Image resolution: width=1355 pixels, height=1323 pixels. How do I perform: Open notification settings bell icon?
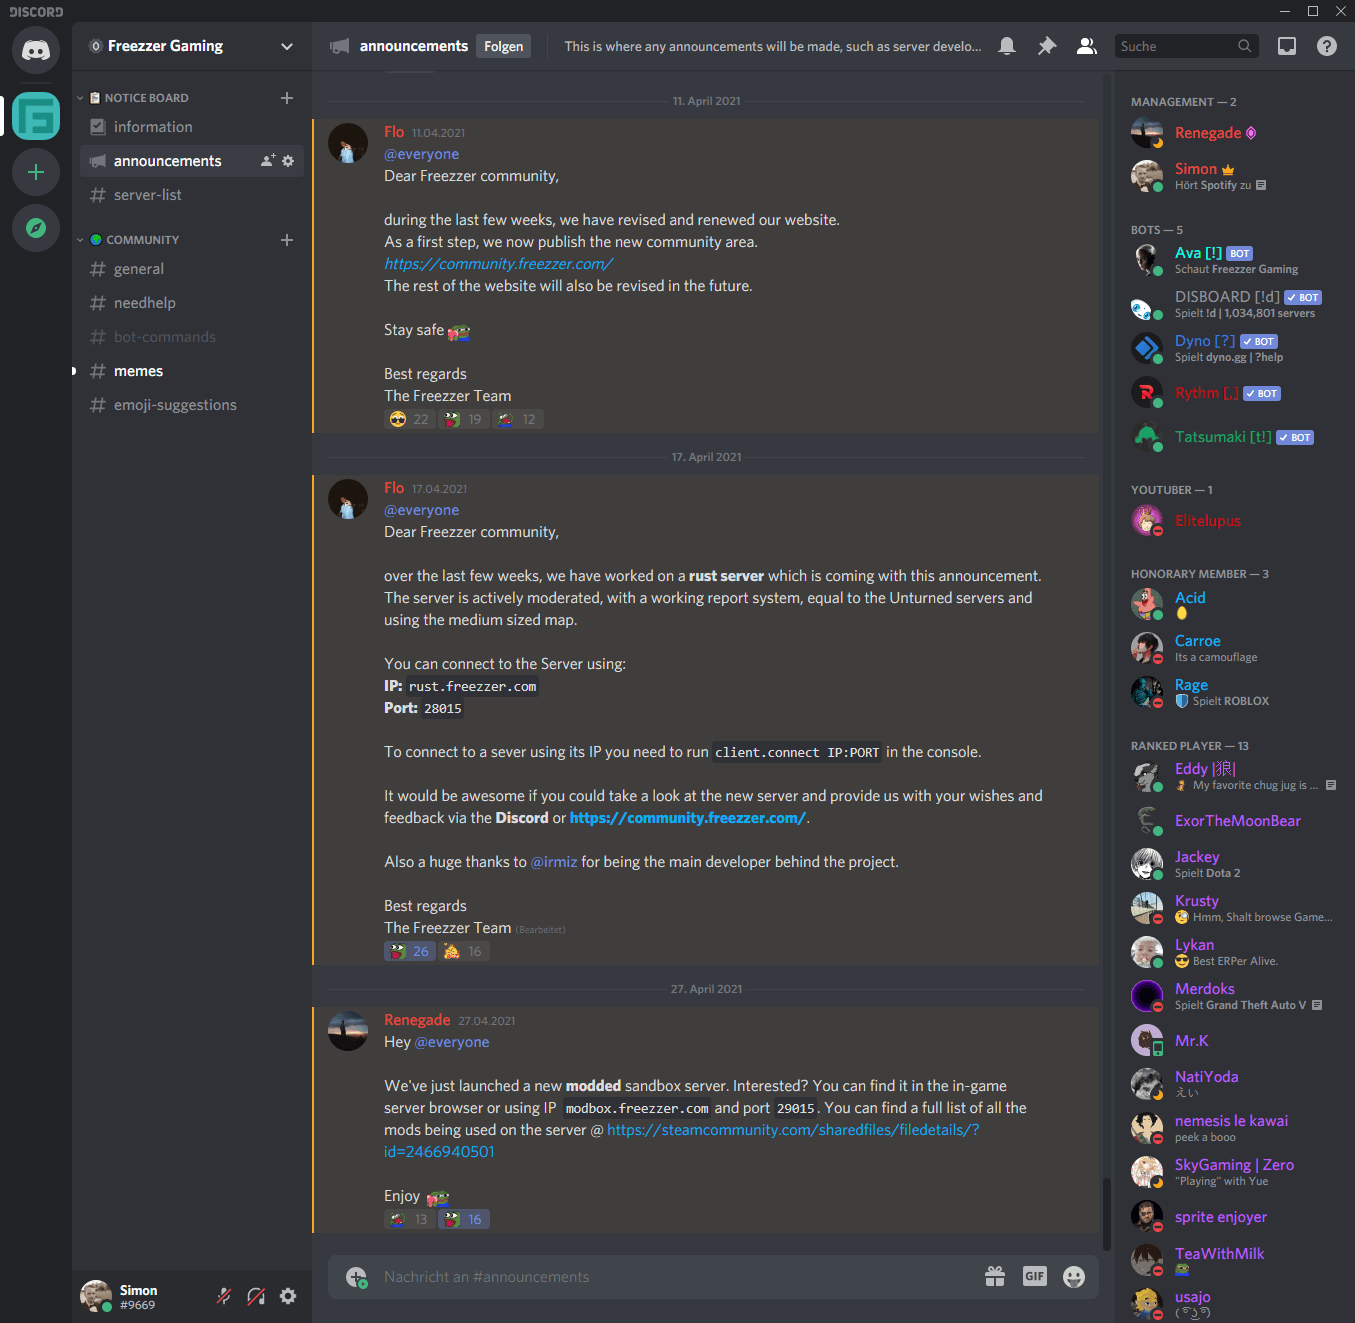pos(1007,46)
